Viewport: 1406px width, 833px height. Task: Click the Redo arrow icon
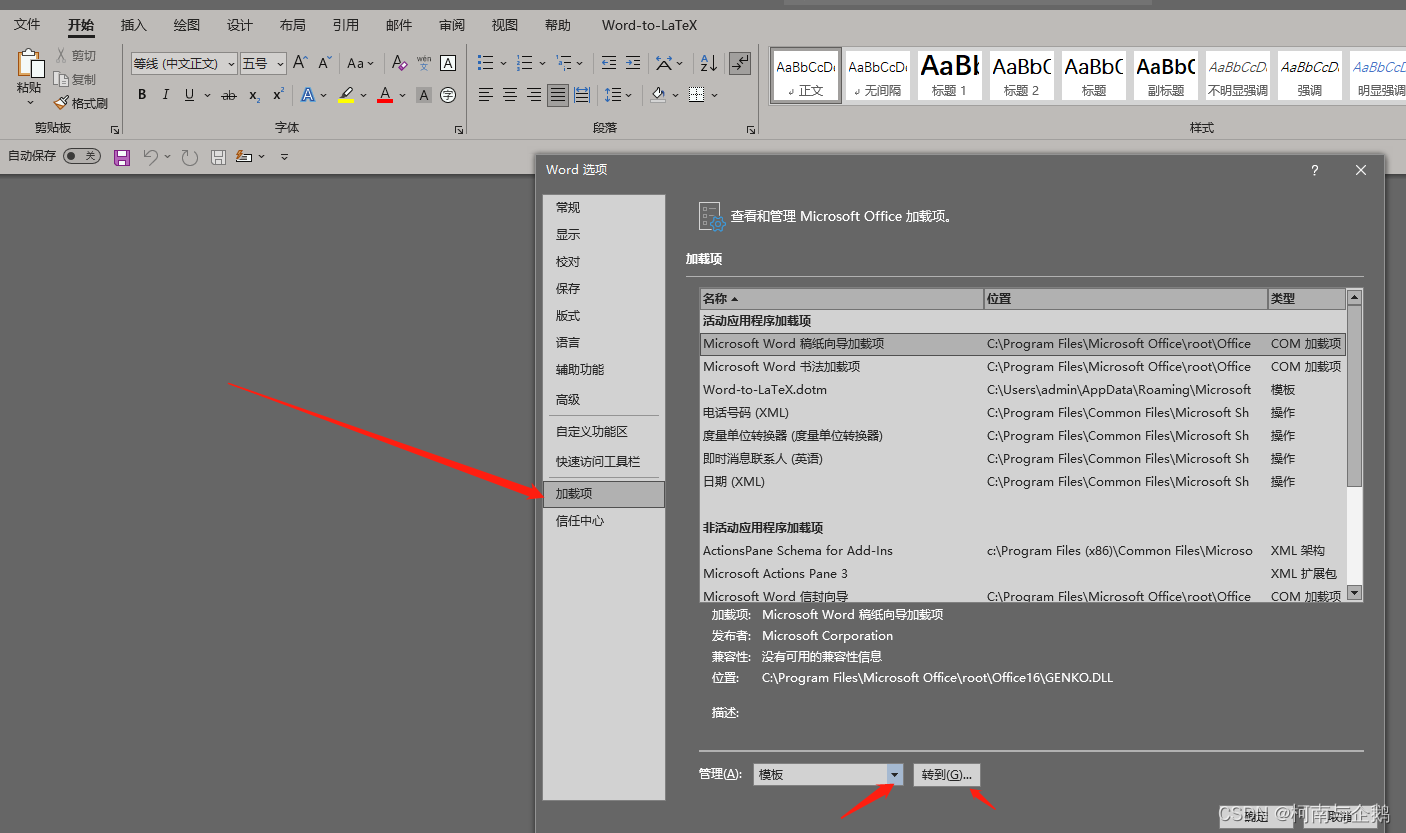point(190,157)
